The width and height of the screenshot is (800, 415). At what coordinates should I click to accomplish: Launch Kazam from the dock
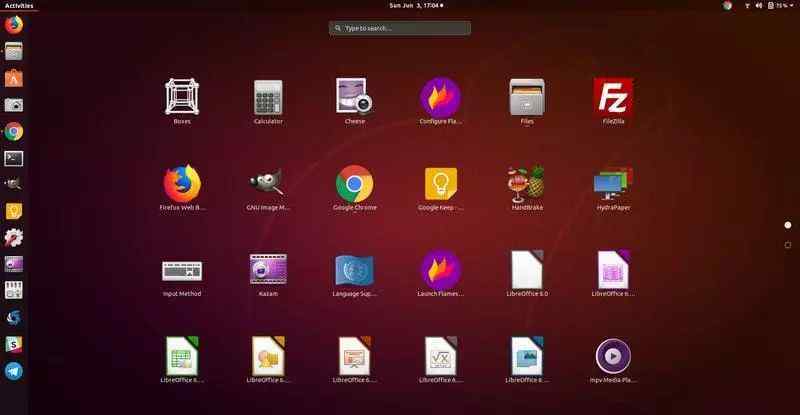point(14,264)
